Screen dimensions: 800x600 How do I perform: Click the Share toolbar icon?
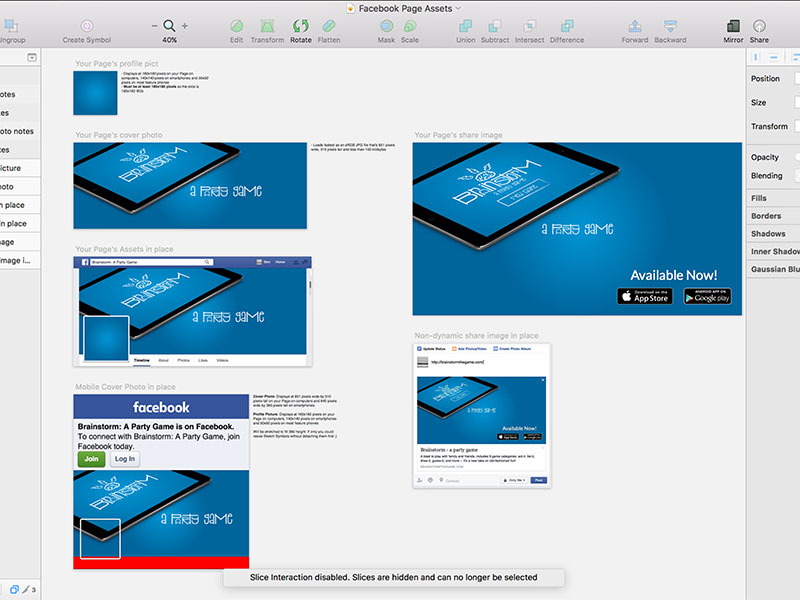point(760,26)
